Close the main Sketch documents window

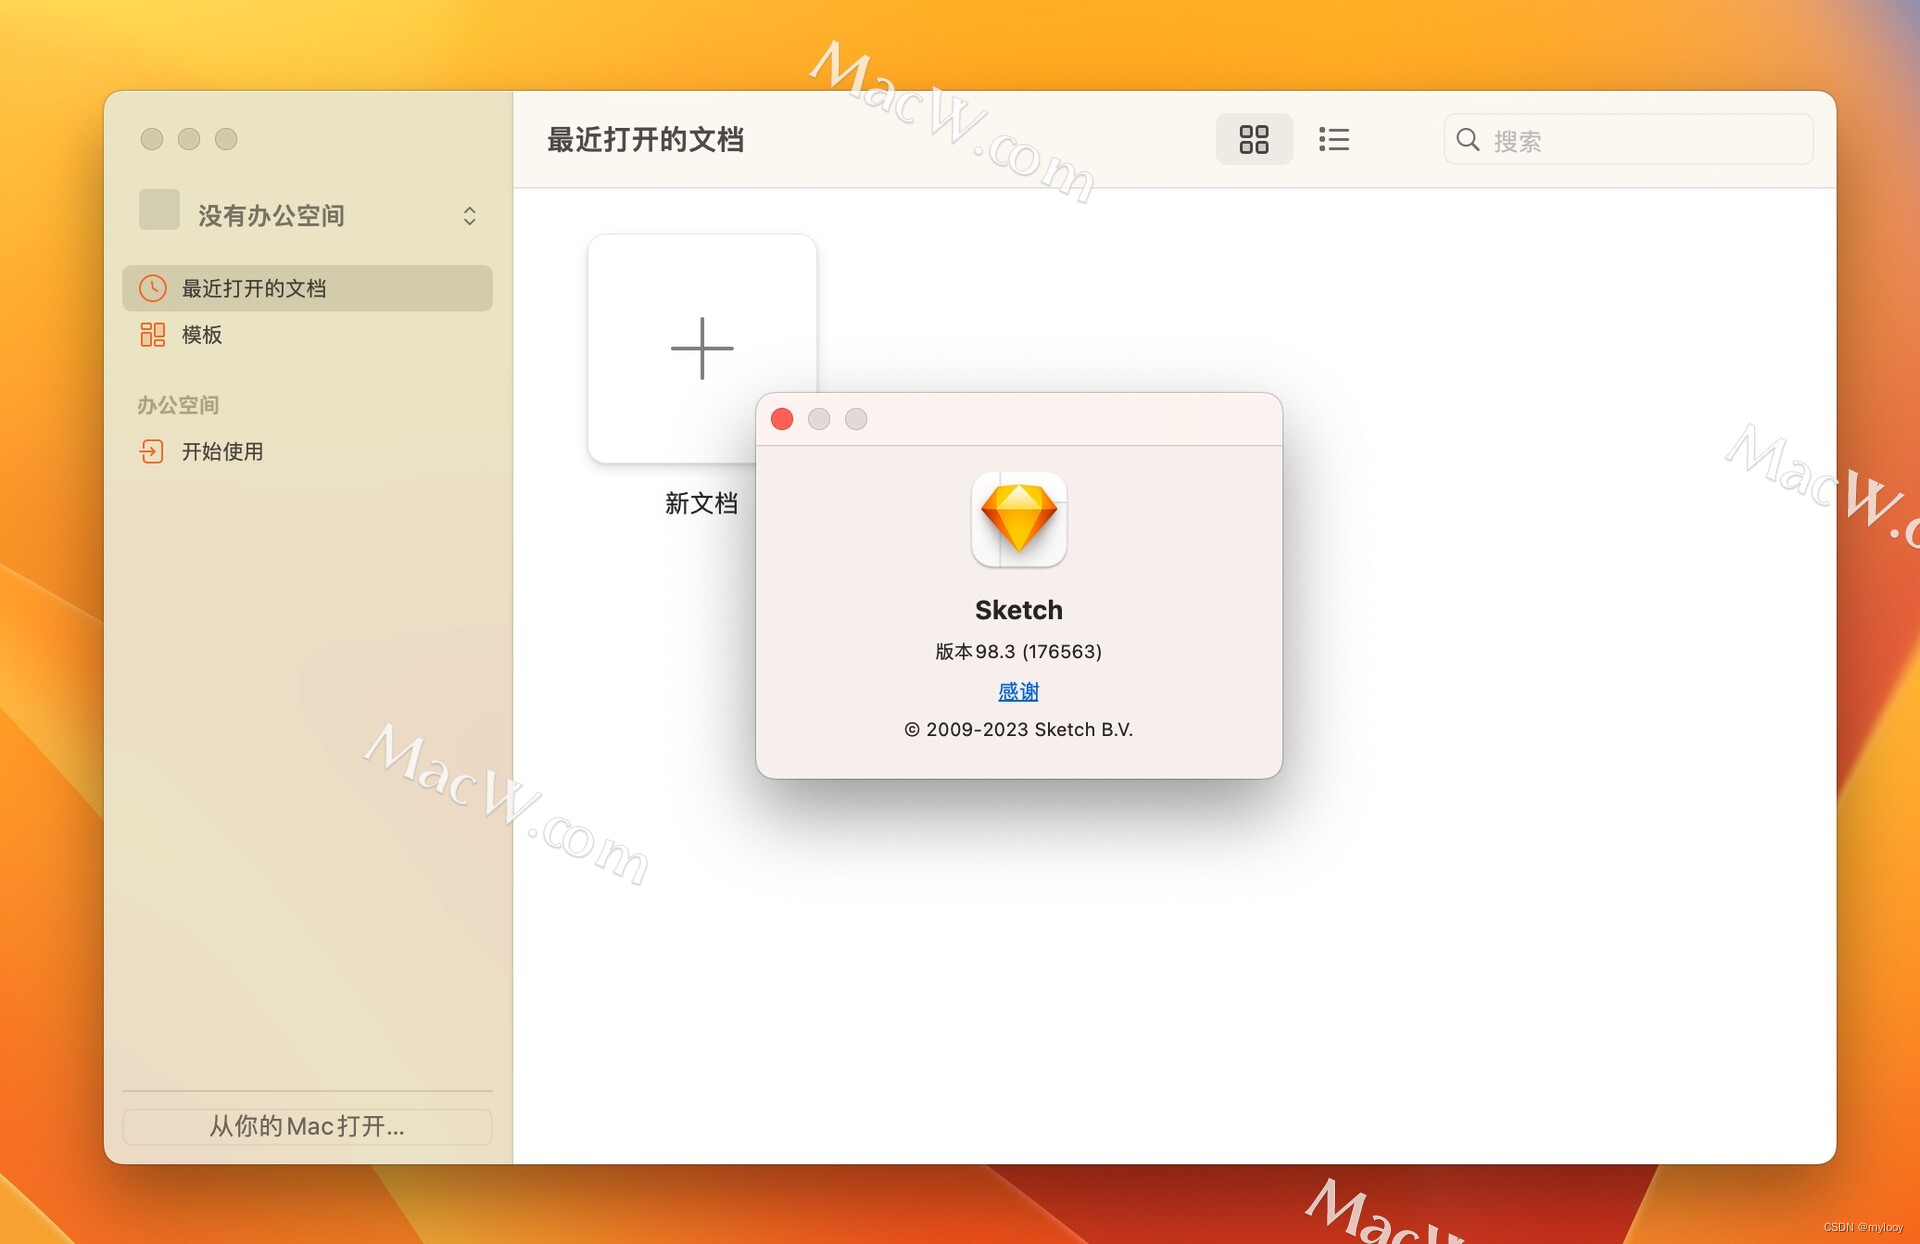point(152,139)
